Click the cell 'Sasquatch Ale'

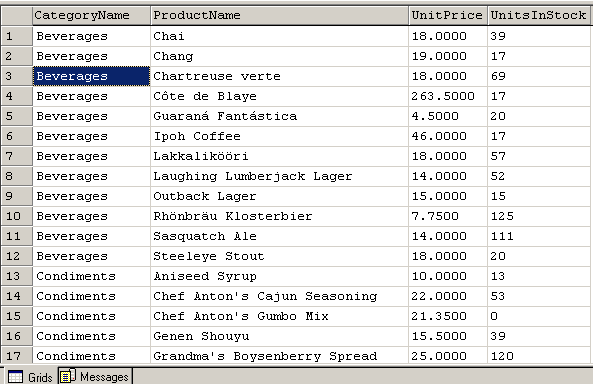click(x=279, y=236)
